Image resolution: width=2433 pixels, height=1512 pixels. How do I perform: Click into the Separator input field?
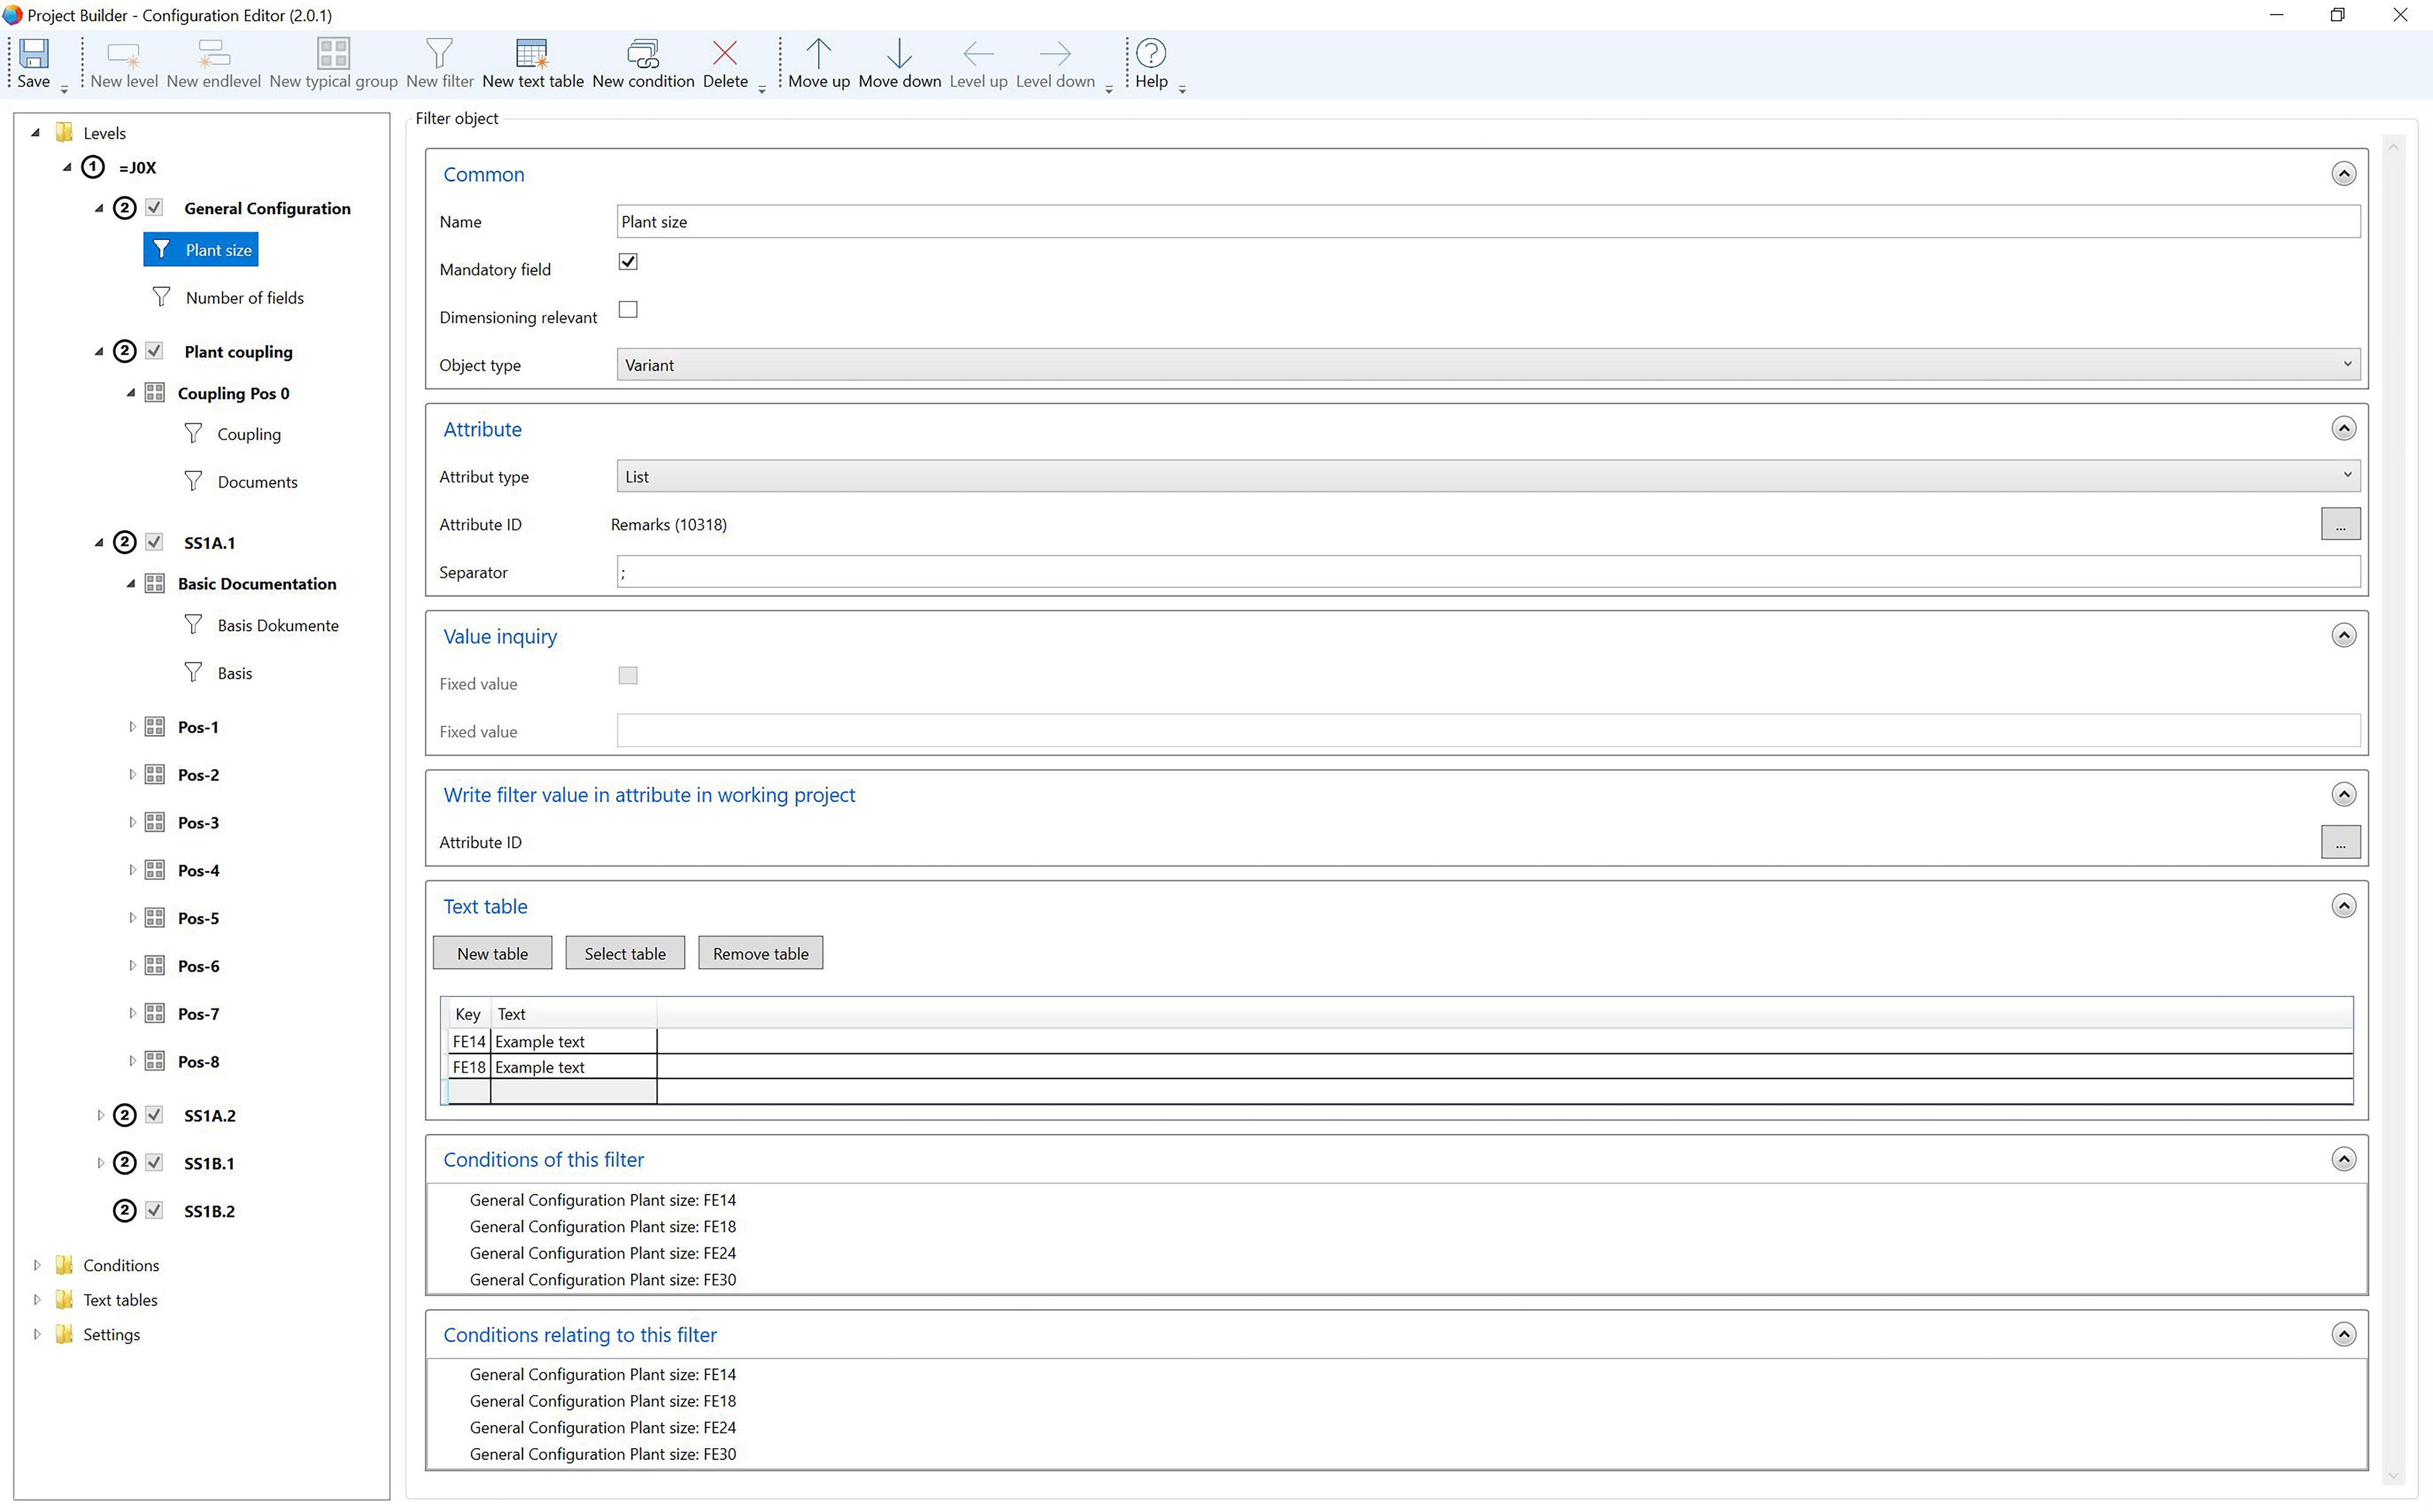click(1487, 573)
